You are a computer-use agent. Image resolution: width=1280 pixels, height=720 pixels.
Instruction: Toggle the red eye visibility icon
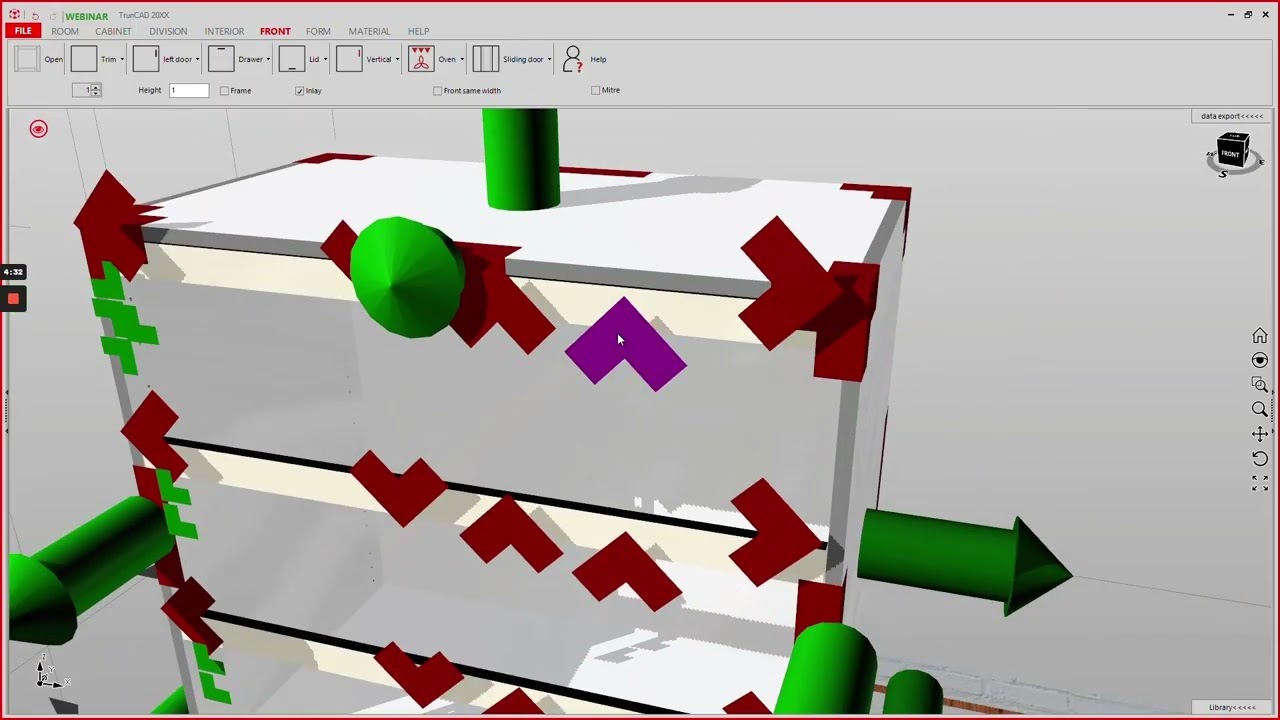pos(38,129)
